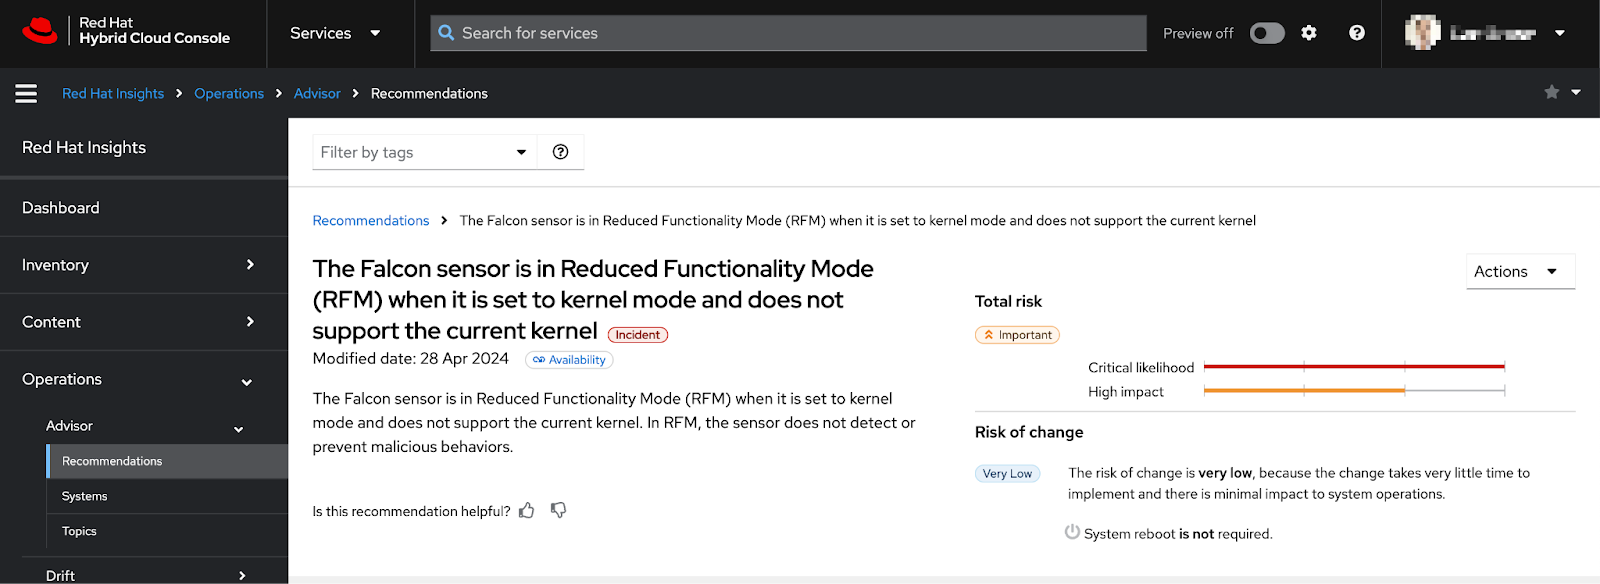Click the favorite star icon
The height and width of the screenshot is (584, 1600).
click(1551, 92)
